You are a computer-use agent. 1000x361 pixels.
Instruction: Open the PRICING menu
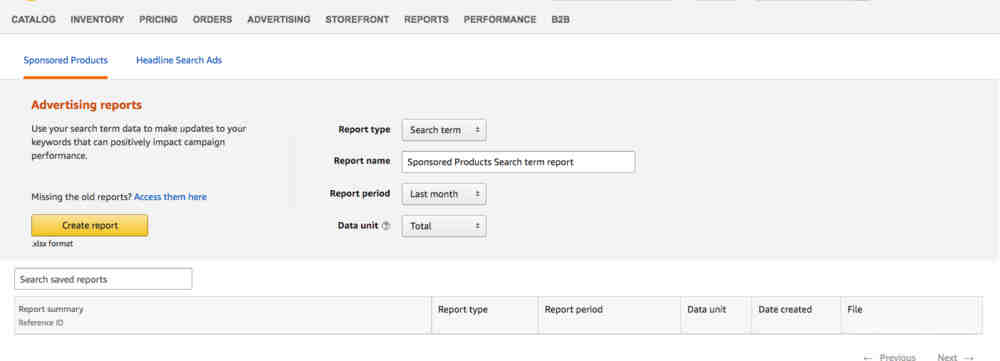158,20
